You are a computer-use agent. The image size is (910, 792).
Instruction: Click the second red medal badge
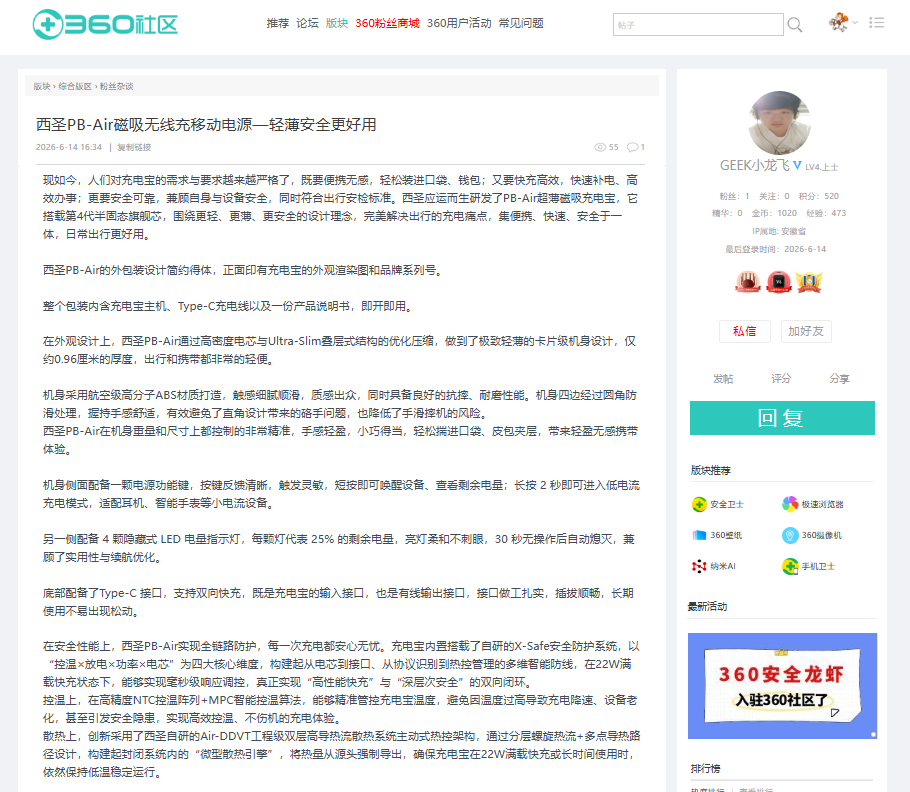[x=779, y=282]
